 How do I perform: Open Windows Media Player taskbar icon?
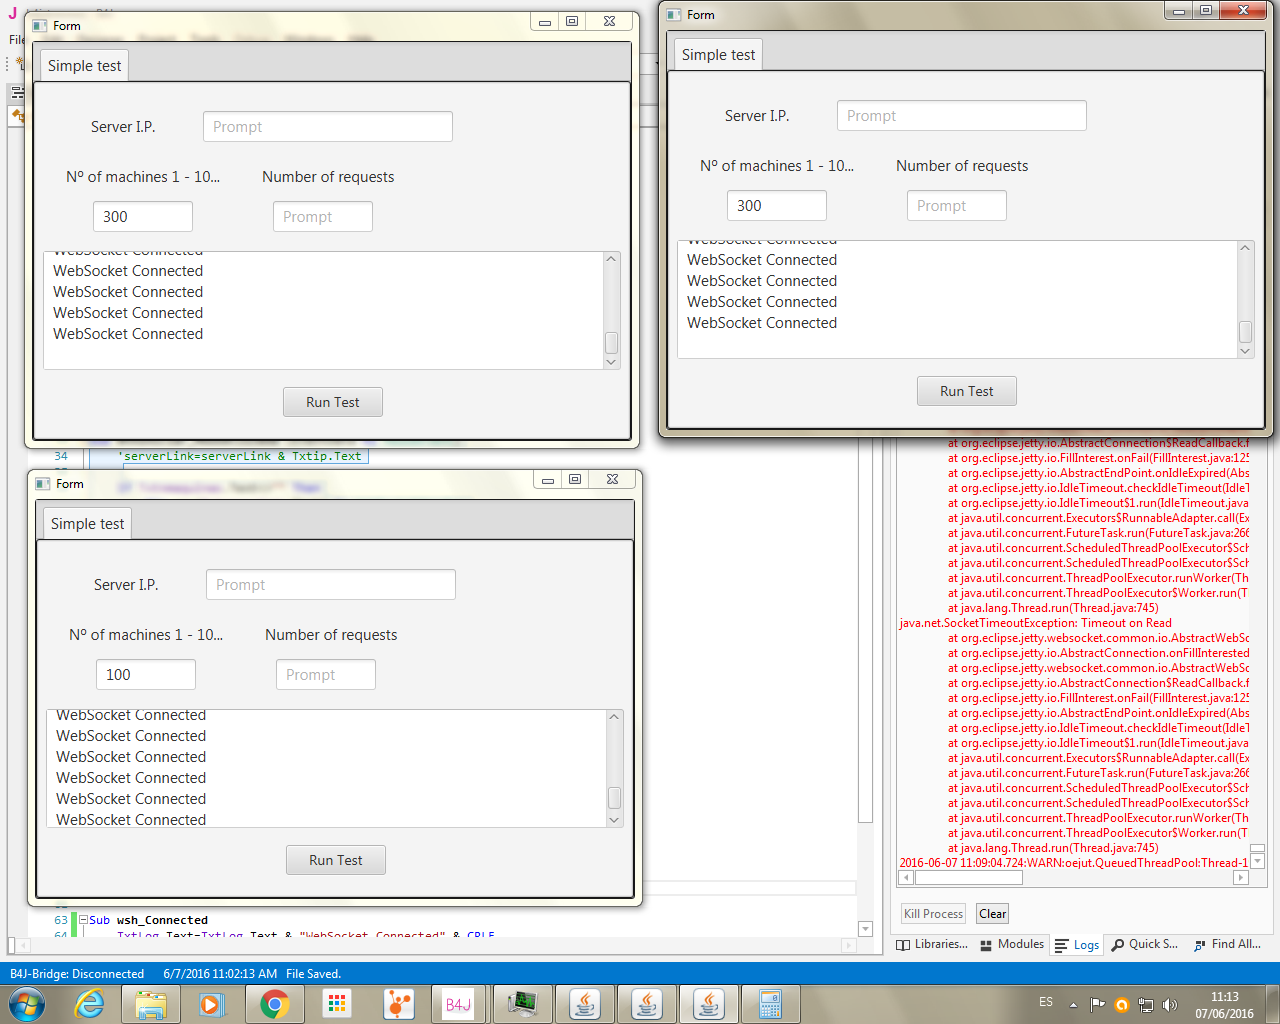213,1004
